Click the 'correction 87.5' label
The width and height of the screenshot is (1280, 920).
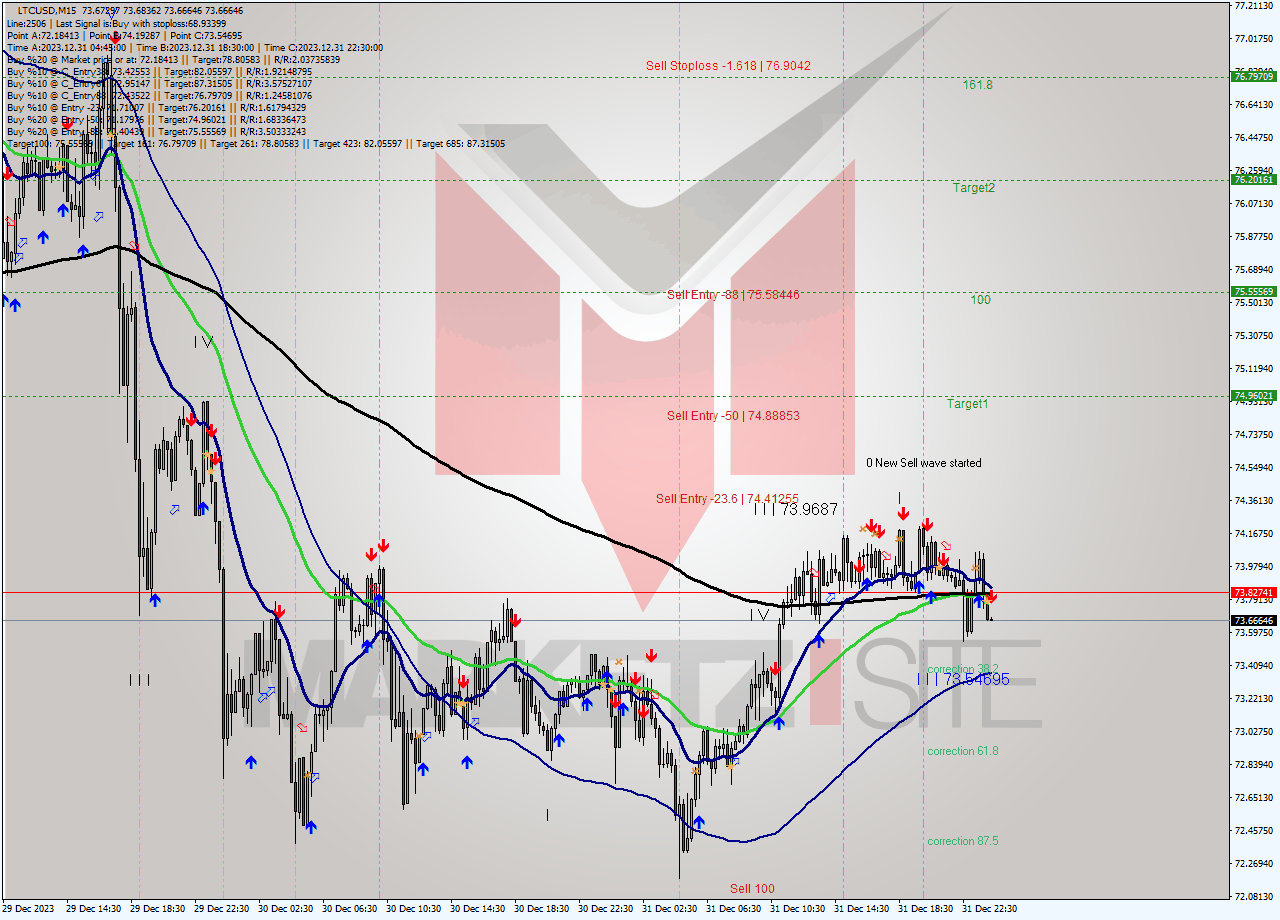(x=962, y=841)
